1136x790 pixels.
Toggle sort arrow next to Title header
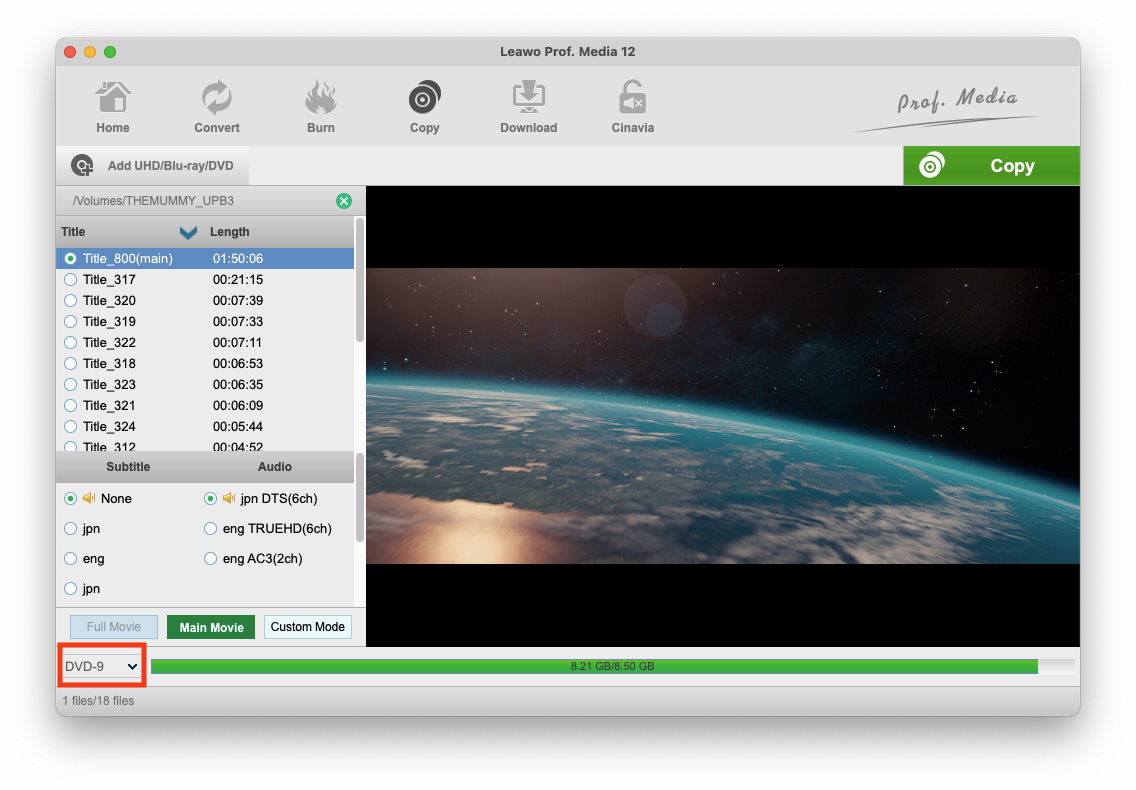(x=188, y=232)
